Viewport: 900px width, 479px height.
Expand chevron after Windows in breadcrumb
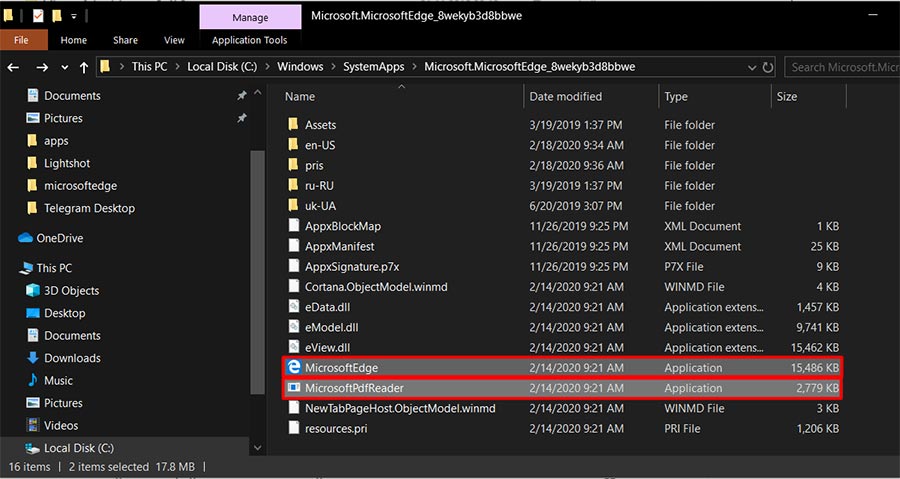333,67
